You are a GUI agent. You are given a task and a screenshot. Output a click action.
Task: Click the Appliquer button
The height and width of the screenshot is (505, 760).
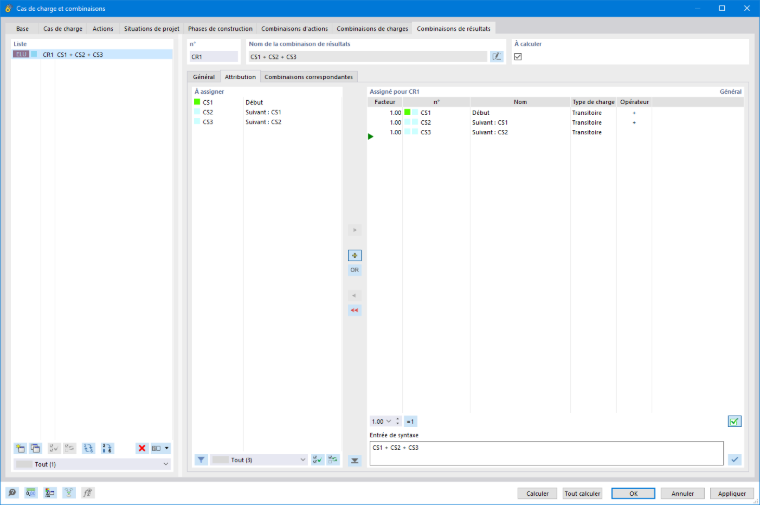tap(732, 493)
